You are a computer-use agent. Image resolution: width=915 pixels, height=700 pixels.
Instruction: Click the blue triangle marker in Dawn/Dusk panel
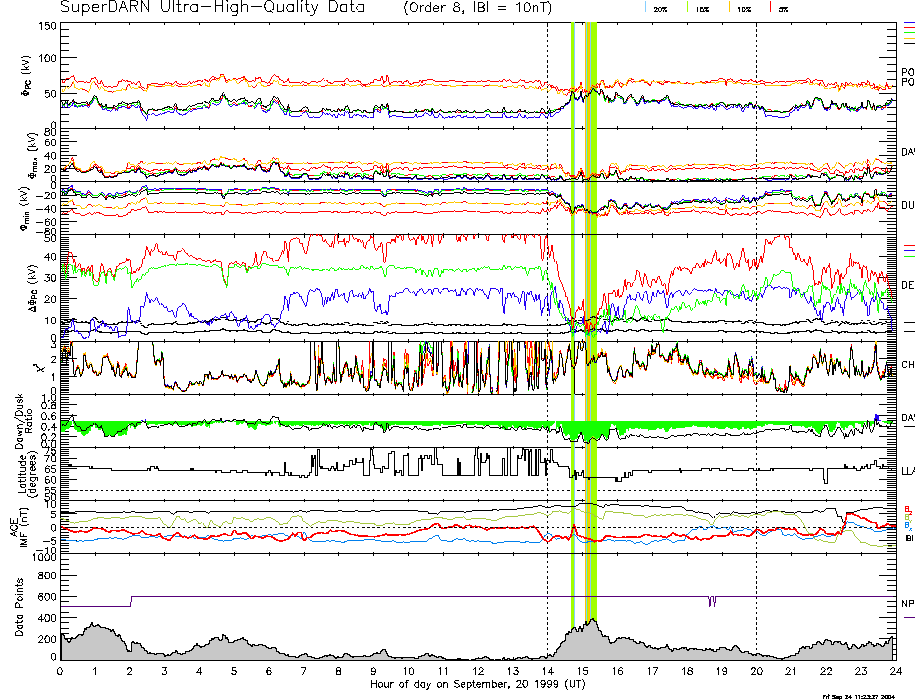876,417
